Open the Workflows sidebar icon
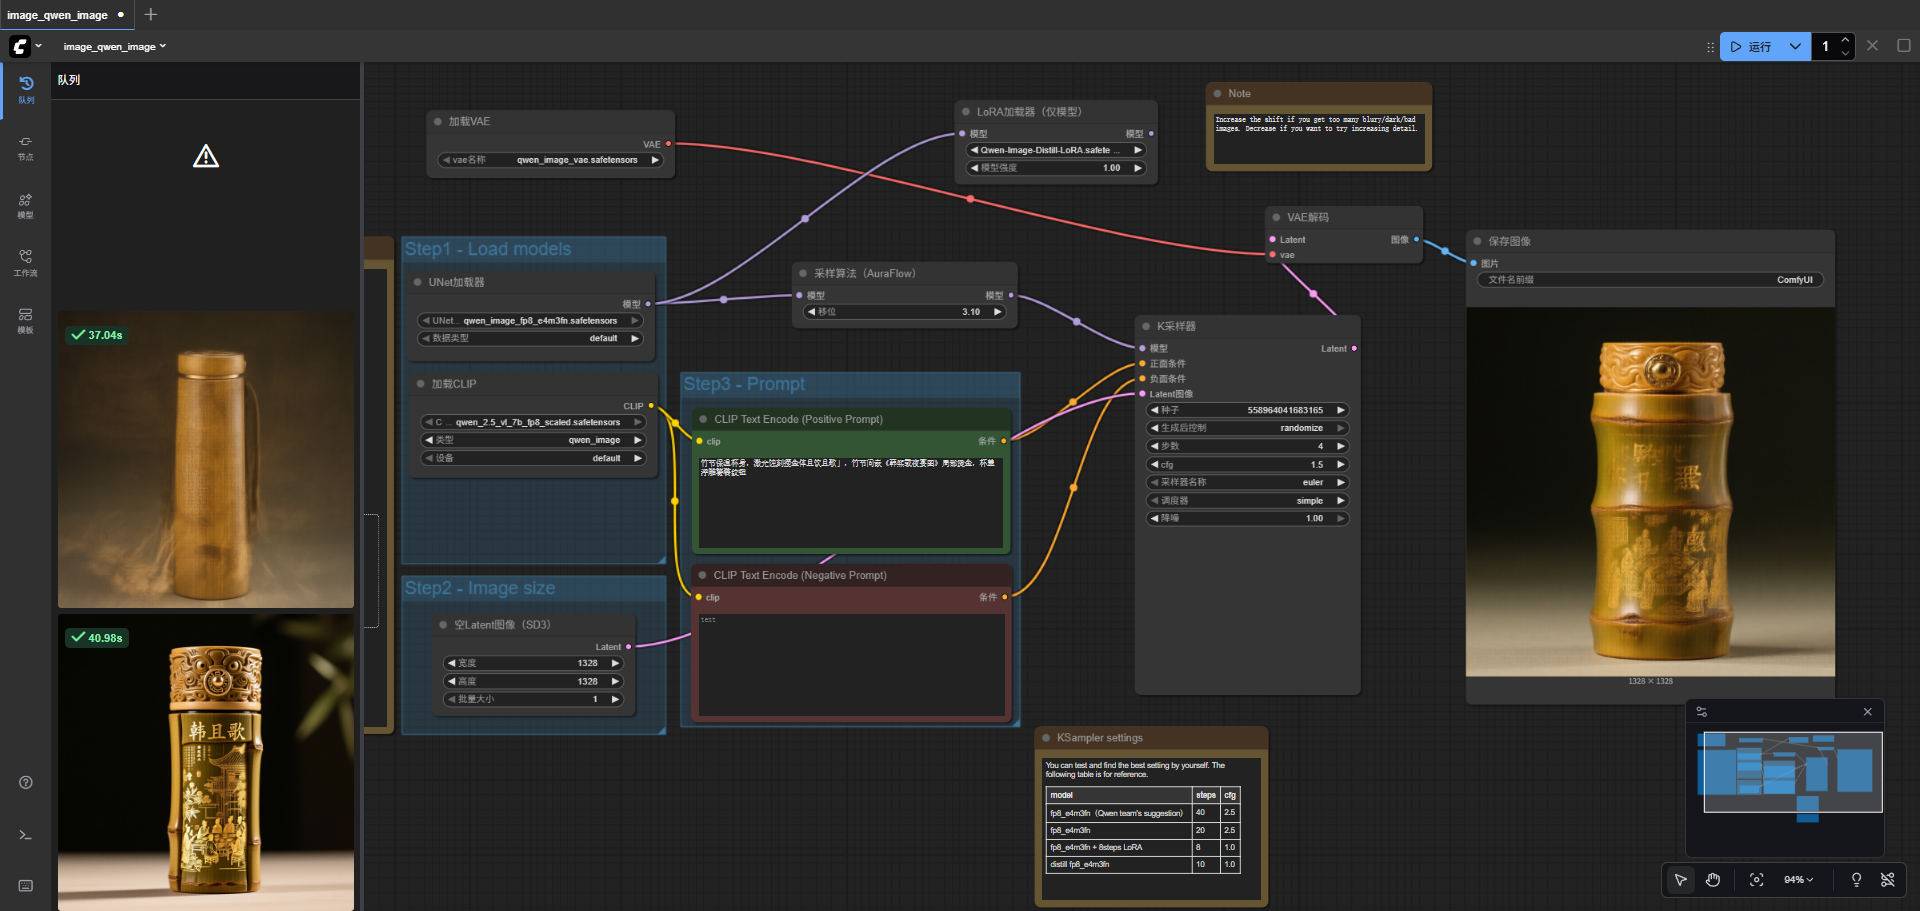The image size is (1920, 911). point(26,262)
